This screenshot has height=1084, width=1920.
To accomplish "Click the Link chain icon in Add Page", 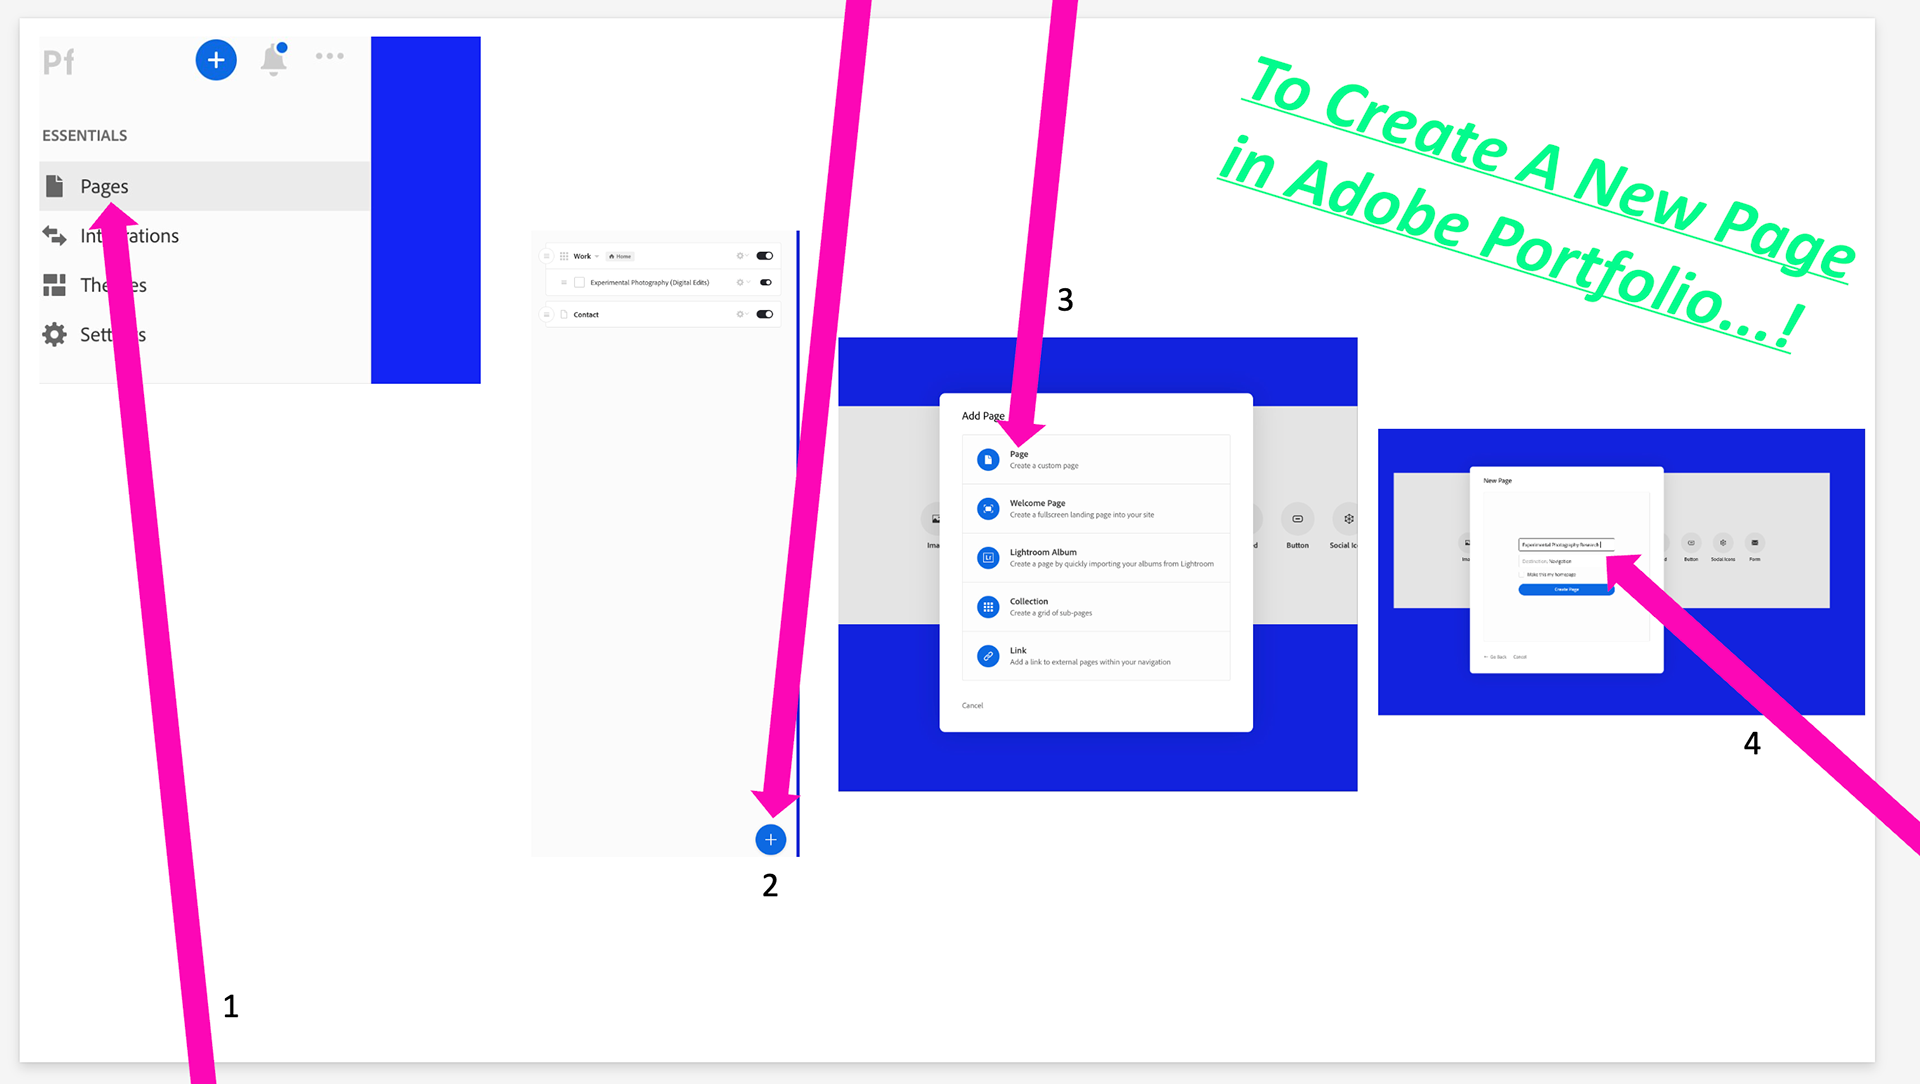I will tap(988, 656).
